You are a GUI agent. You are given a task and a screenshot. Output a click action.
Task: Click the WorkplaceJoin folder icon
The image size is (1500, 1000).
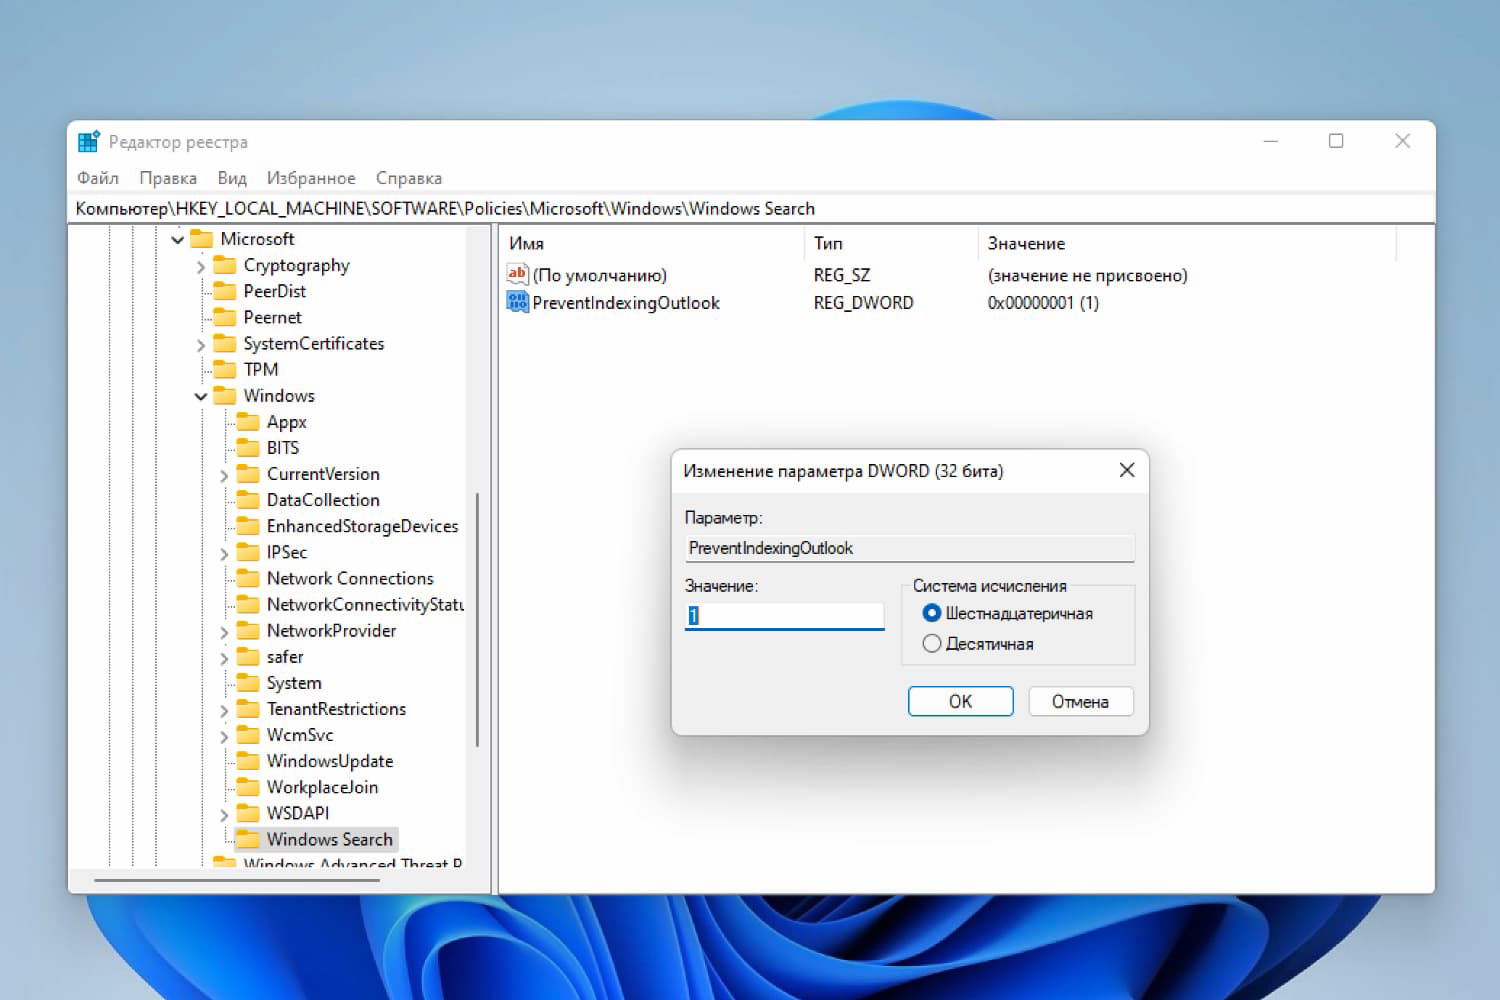click(x=248, y=787)
